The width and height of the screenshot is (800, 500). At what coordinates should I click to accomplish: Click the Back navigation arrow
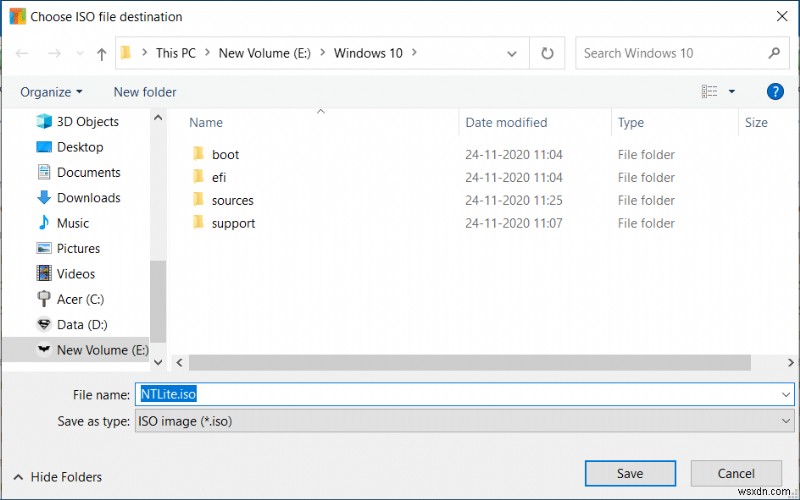pyautogui.click(x=22, y=53)
